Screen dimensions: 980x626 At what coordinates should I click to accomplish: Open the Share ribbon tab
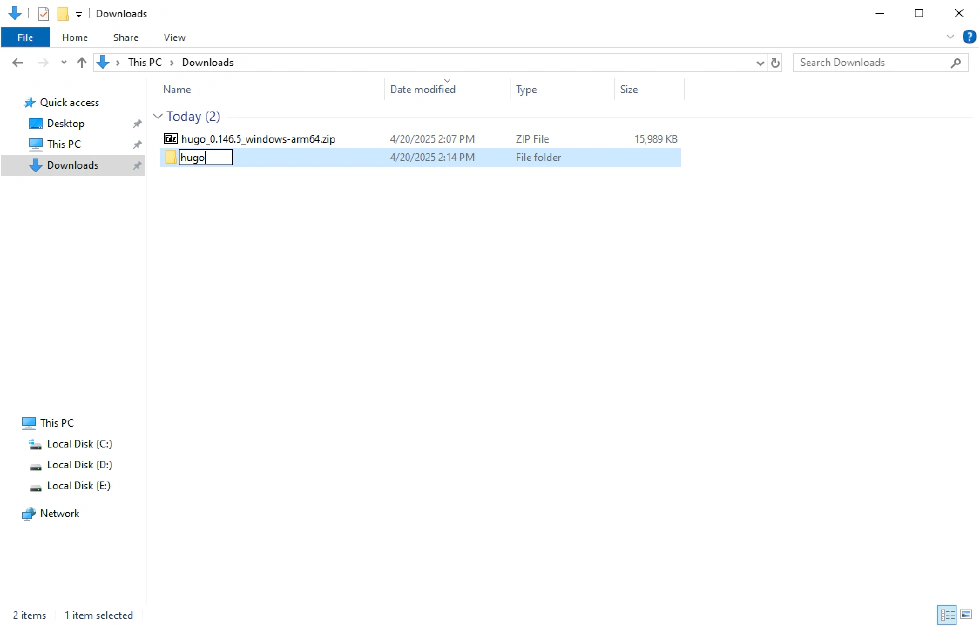pos(126,37)
